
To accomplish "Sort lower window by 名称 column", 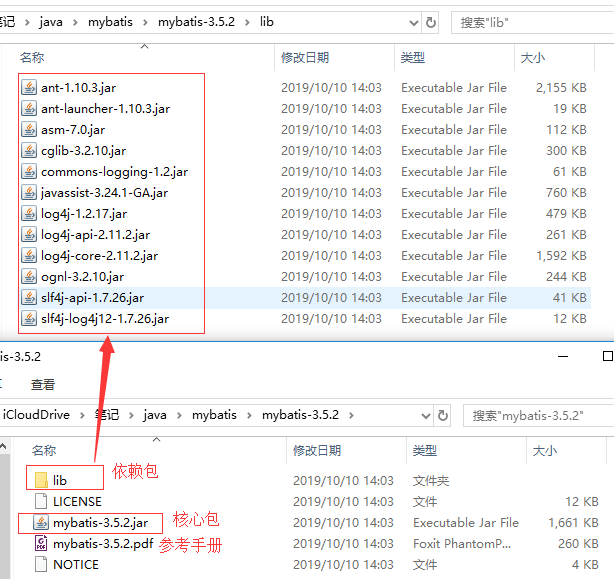I will point(44,450).
